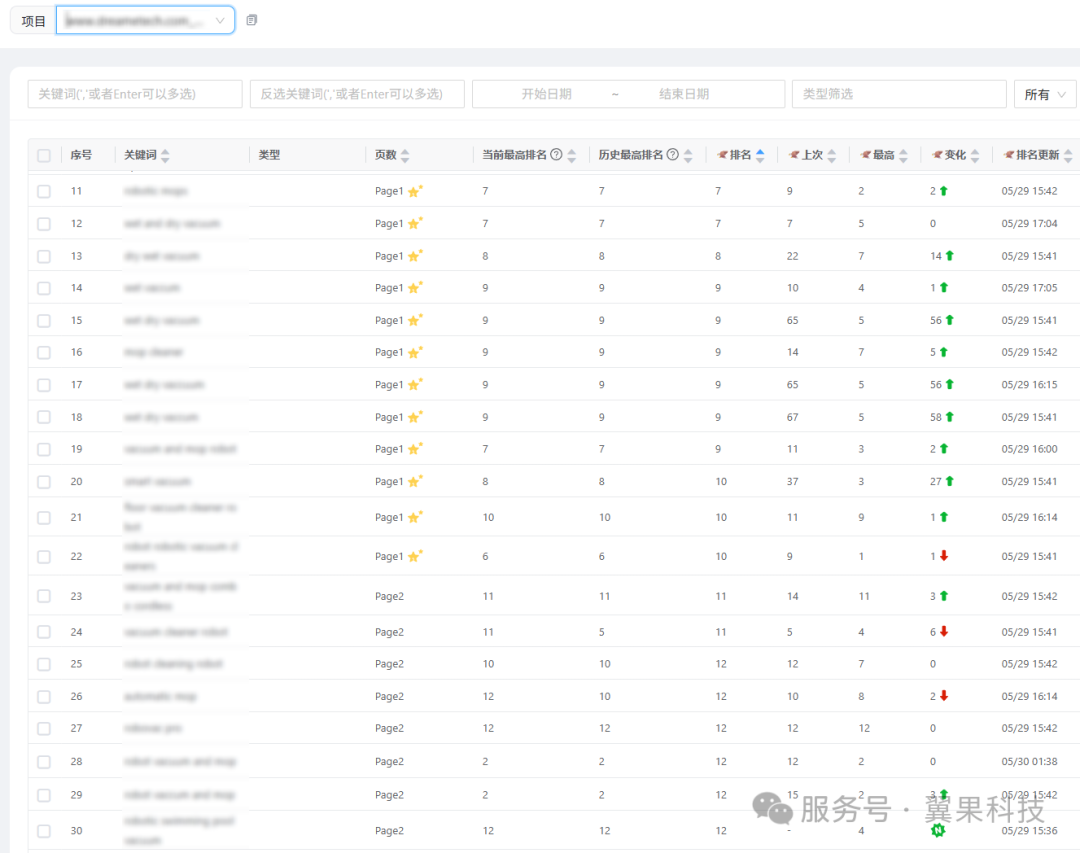Click help icon next to 当前最高排名
Screen dimensions: 1080x853
(x=556, y=155)
